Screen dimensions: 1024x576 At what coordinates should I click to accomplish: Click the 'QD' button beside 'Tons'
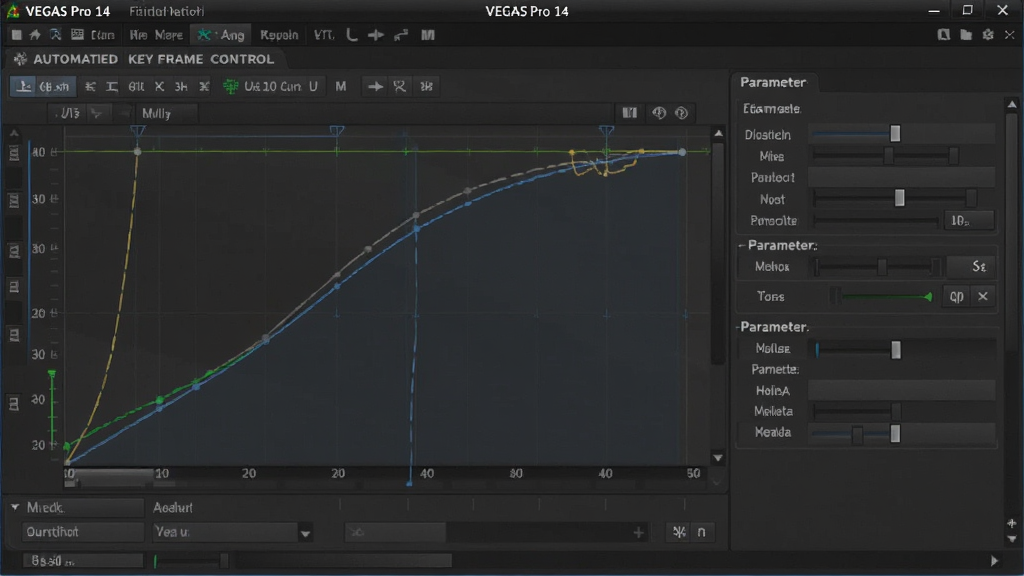[957, 296]
